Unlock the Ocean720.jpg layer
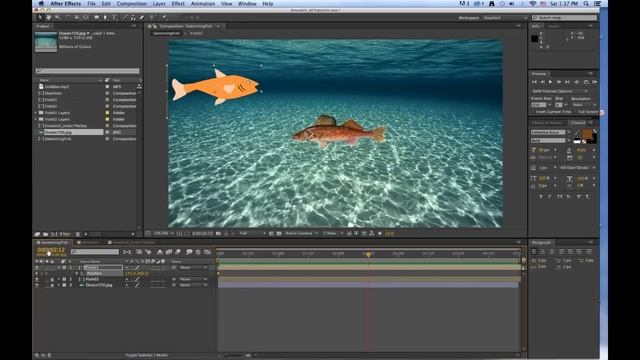 point(52,285)
